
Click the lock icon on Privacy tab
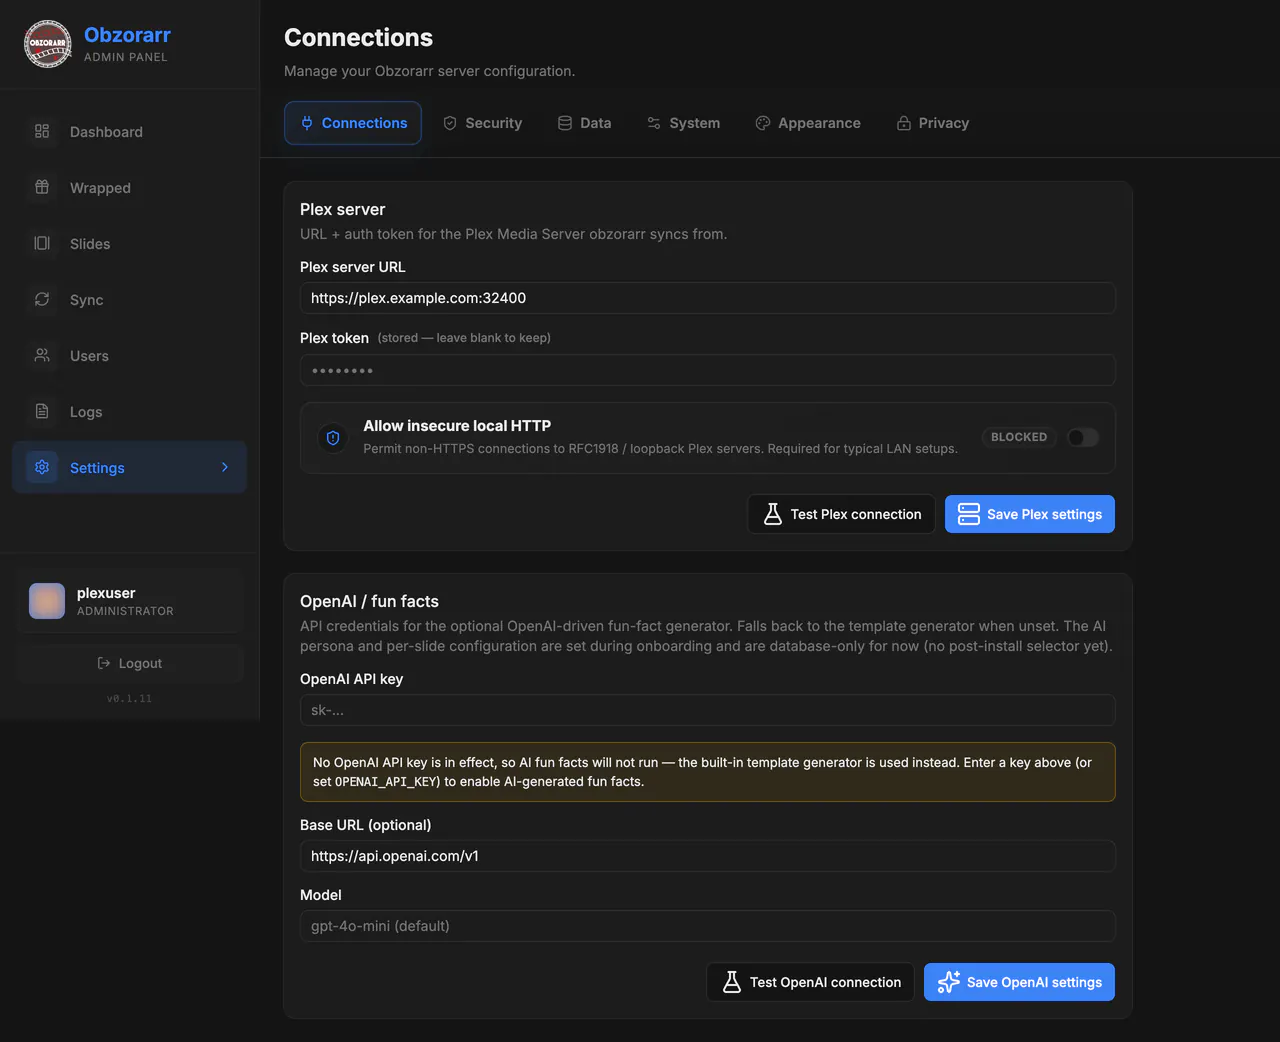pyautogui.click(x=904, y=123)
